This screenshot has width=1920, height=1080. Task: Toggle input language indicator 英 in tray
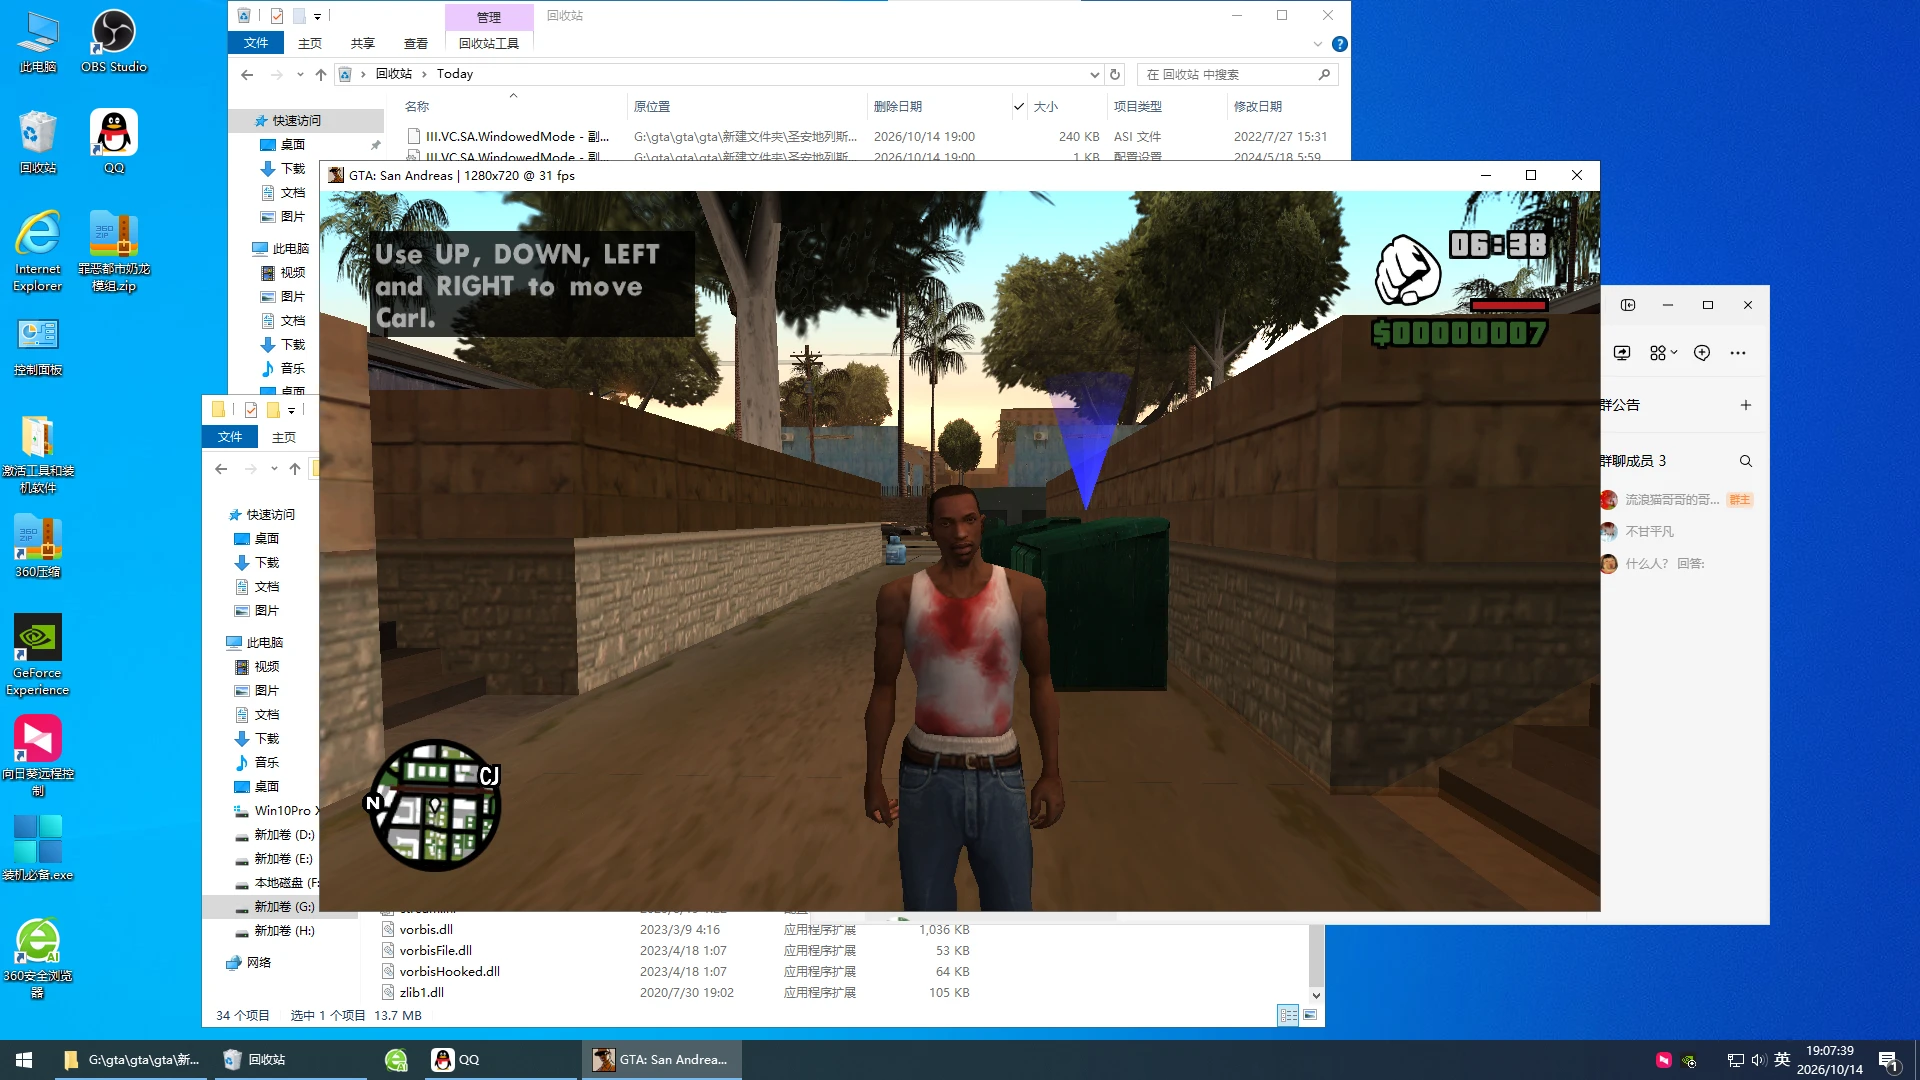pyautogui.click(x=1782, y=1060)
